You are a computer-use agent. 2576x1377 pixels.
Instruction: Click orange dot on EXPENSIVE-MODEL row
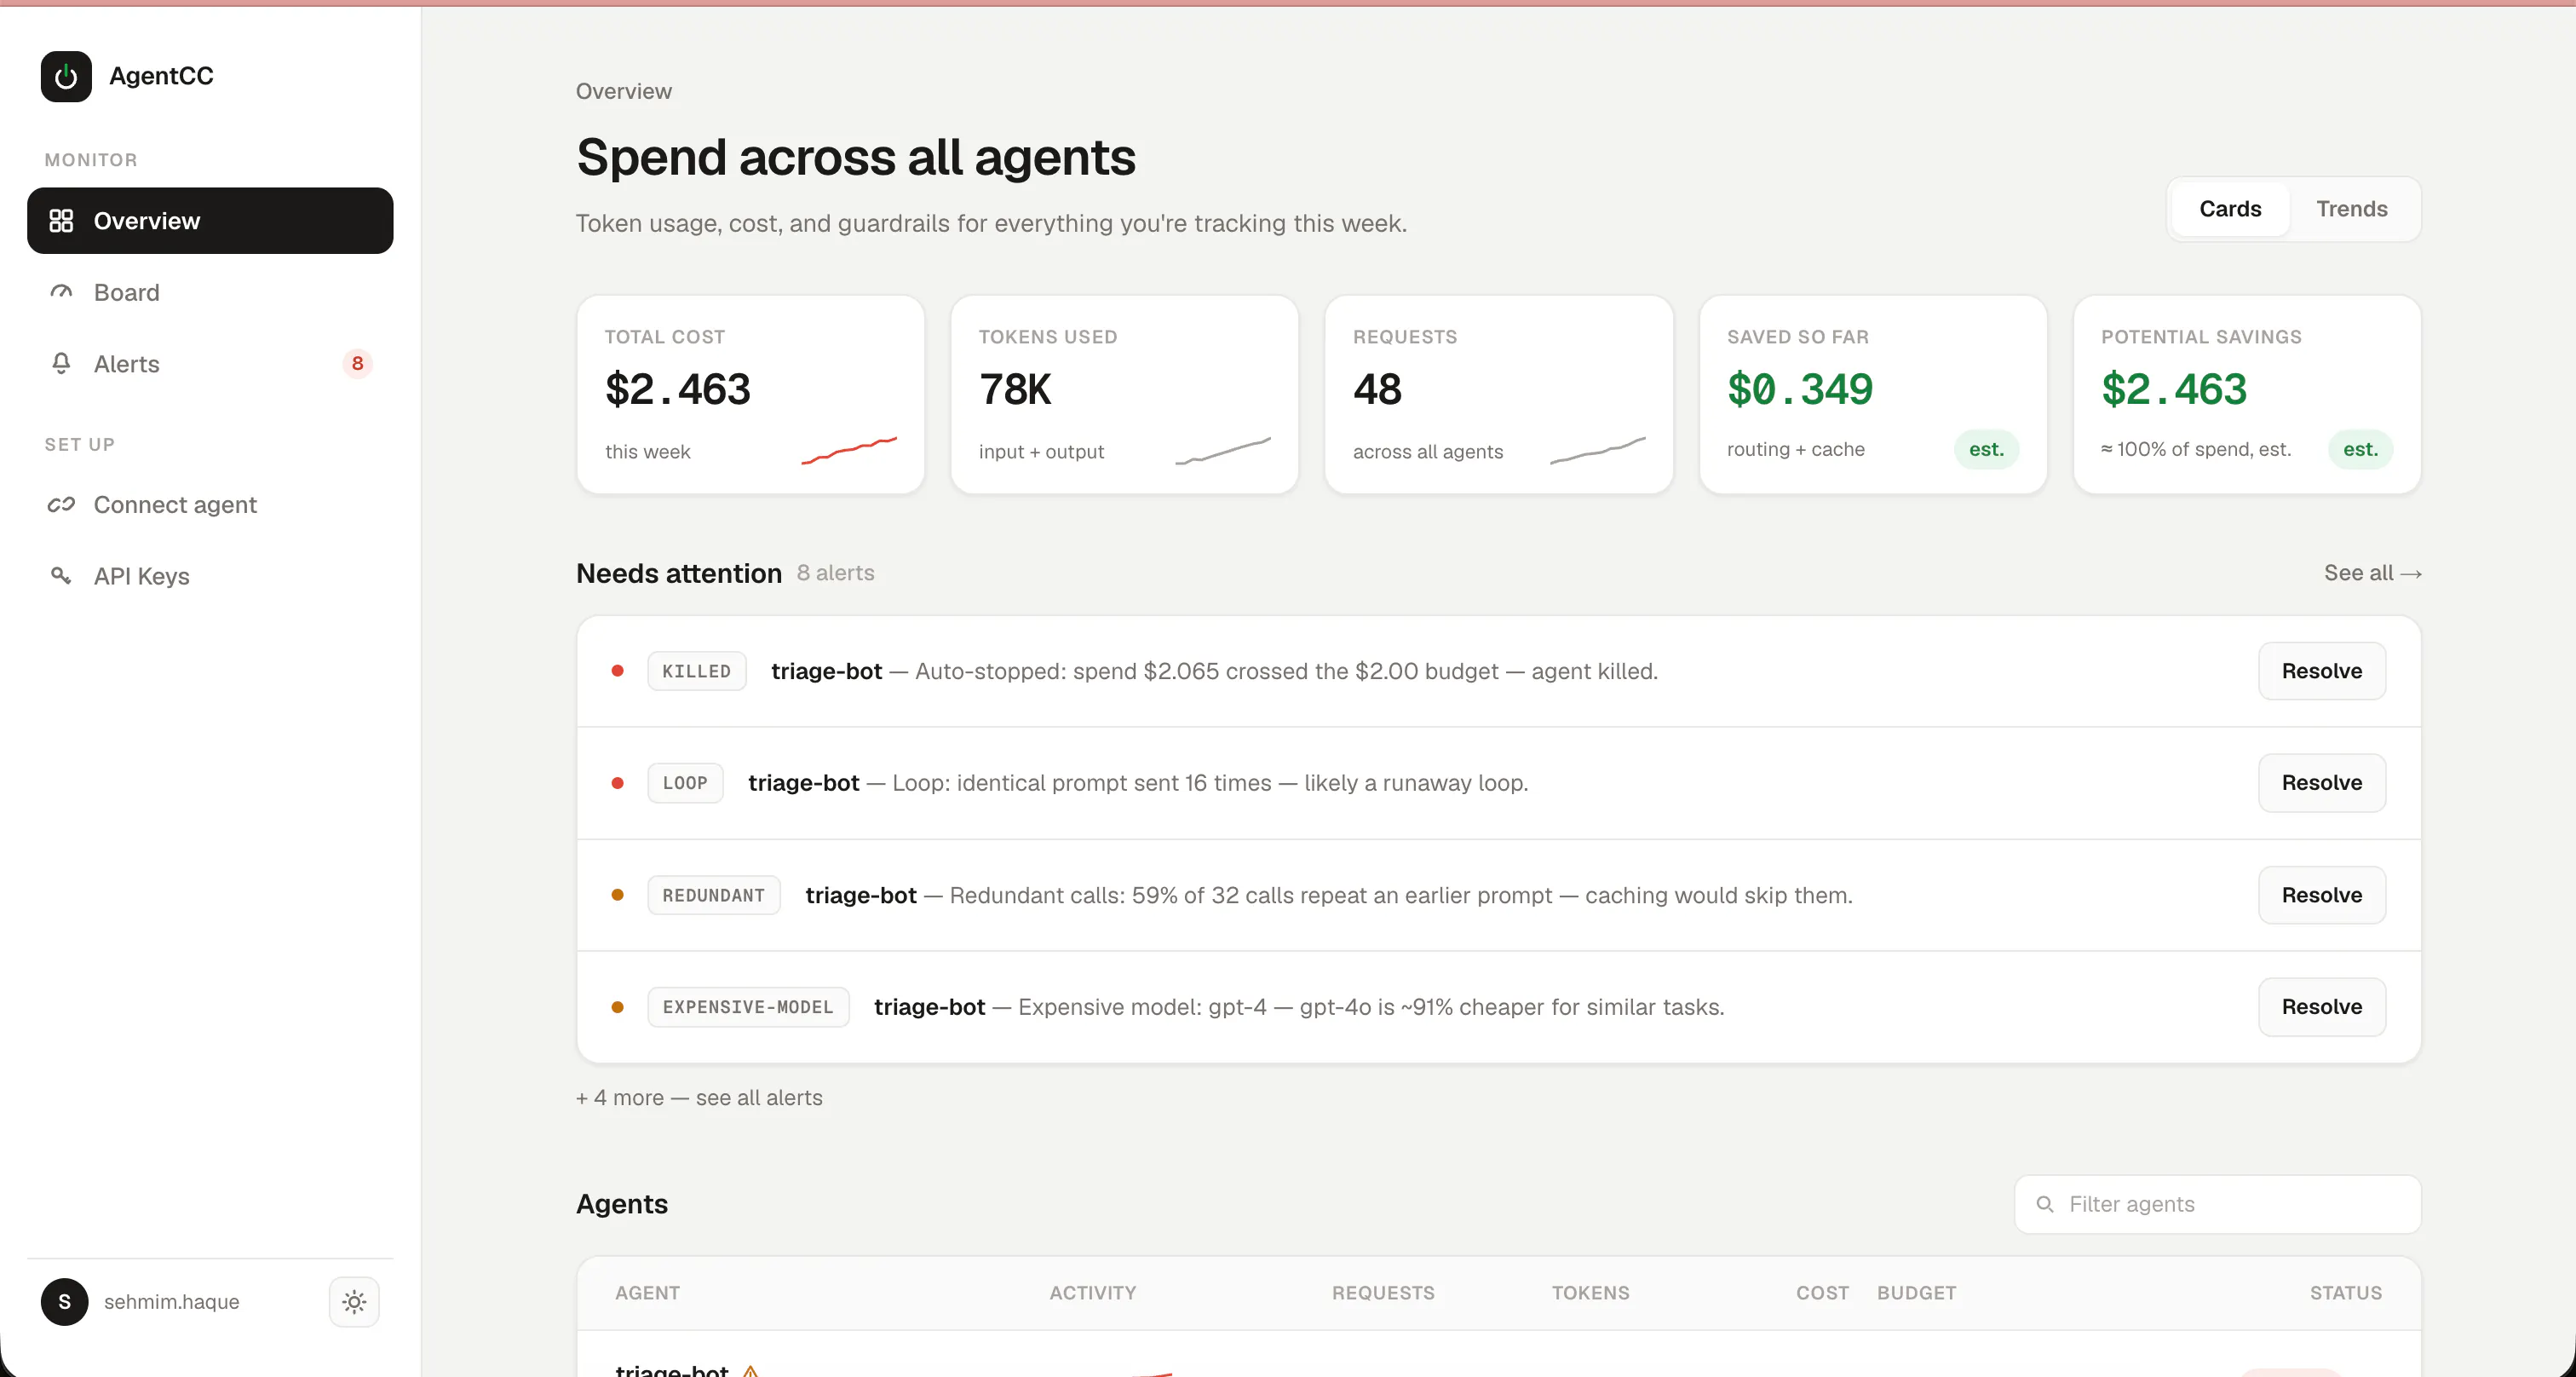[618, 1007]
